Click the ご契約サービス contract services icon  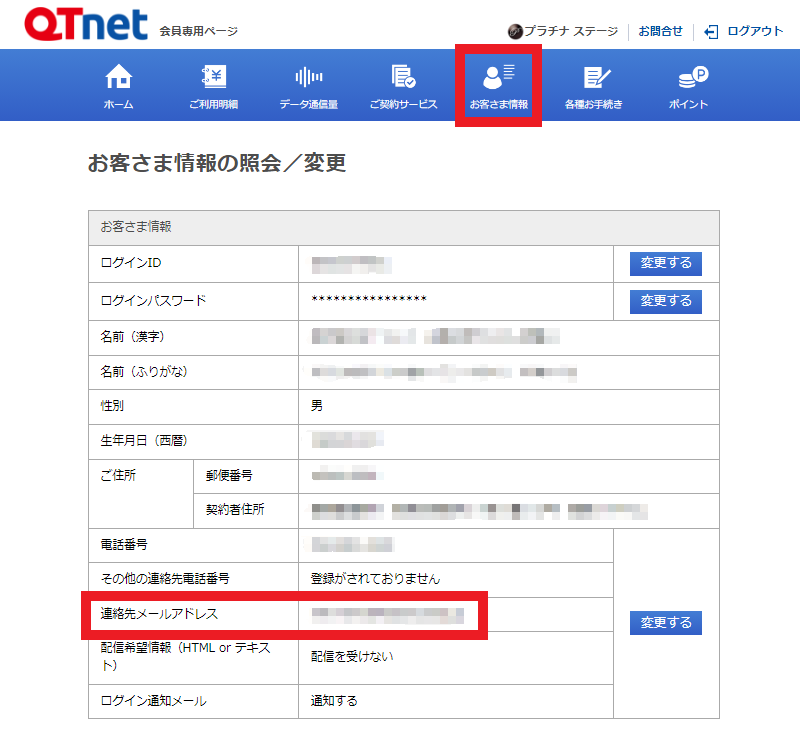tap(403, 77)
